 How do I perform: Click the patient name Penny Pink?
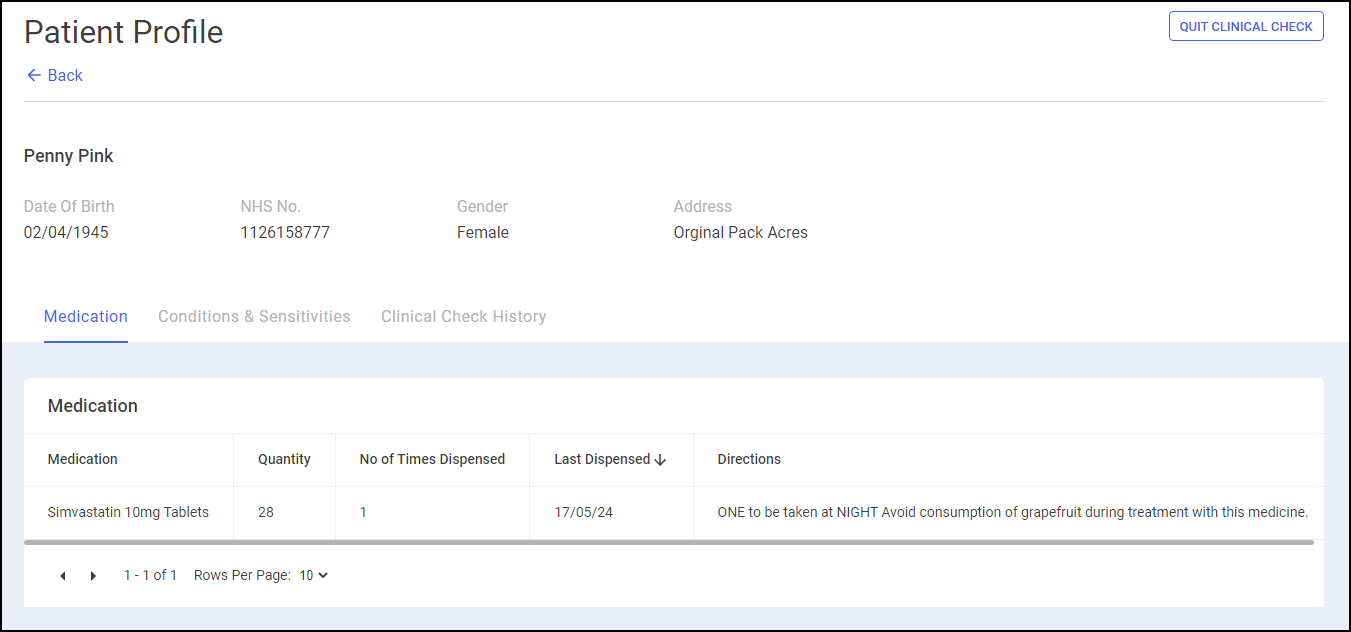(x=69, y=156)
